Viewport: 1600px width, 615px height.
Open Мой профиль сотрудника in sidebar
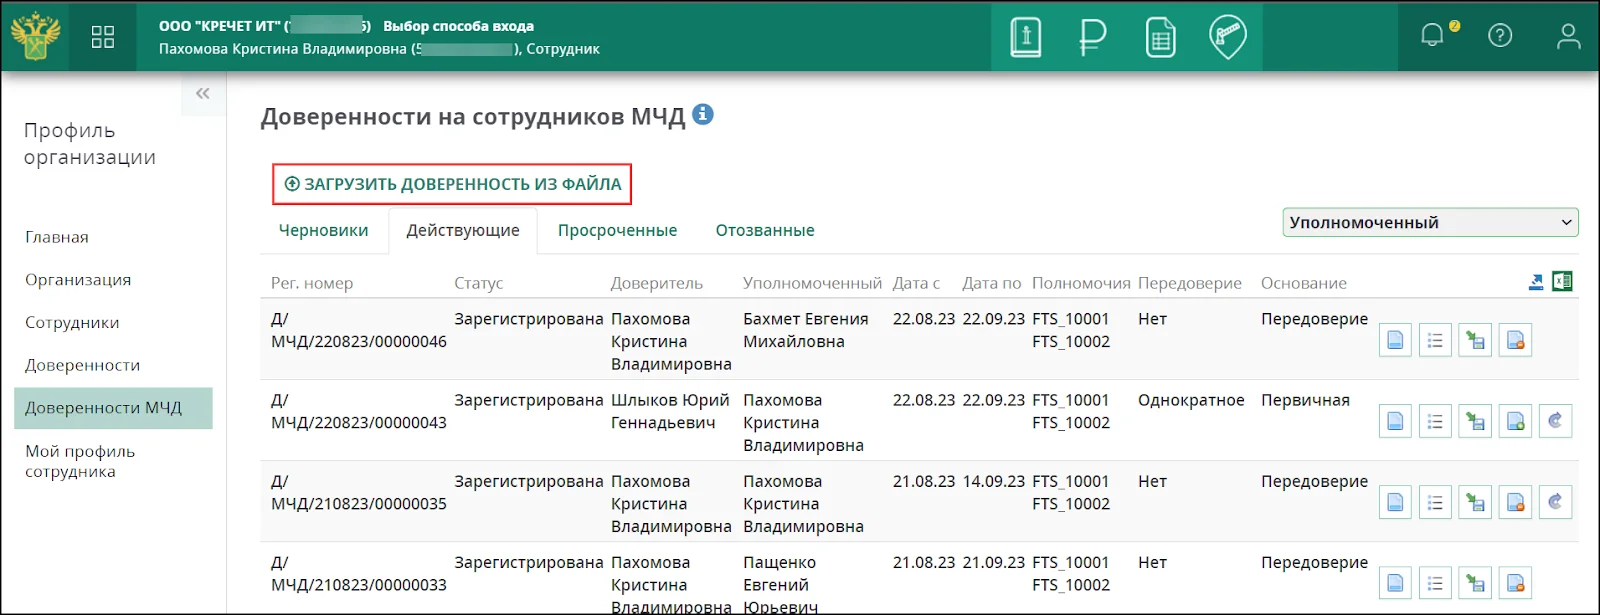[x=80, y=461]
